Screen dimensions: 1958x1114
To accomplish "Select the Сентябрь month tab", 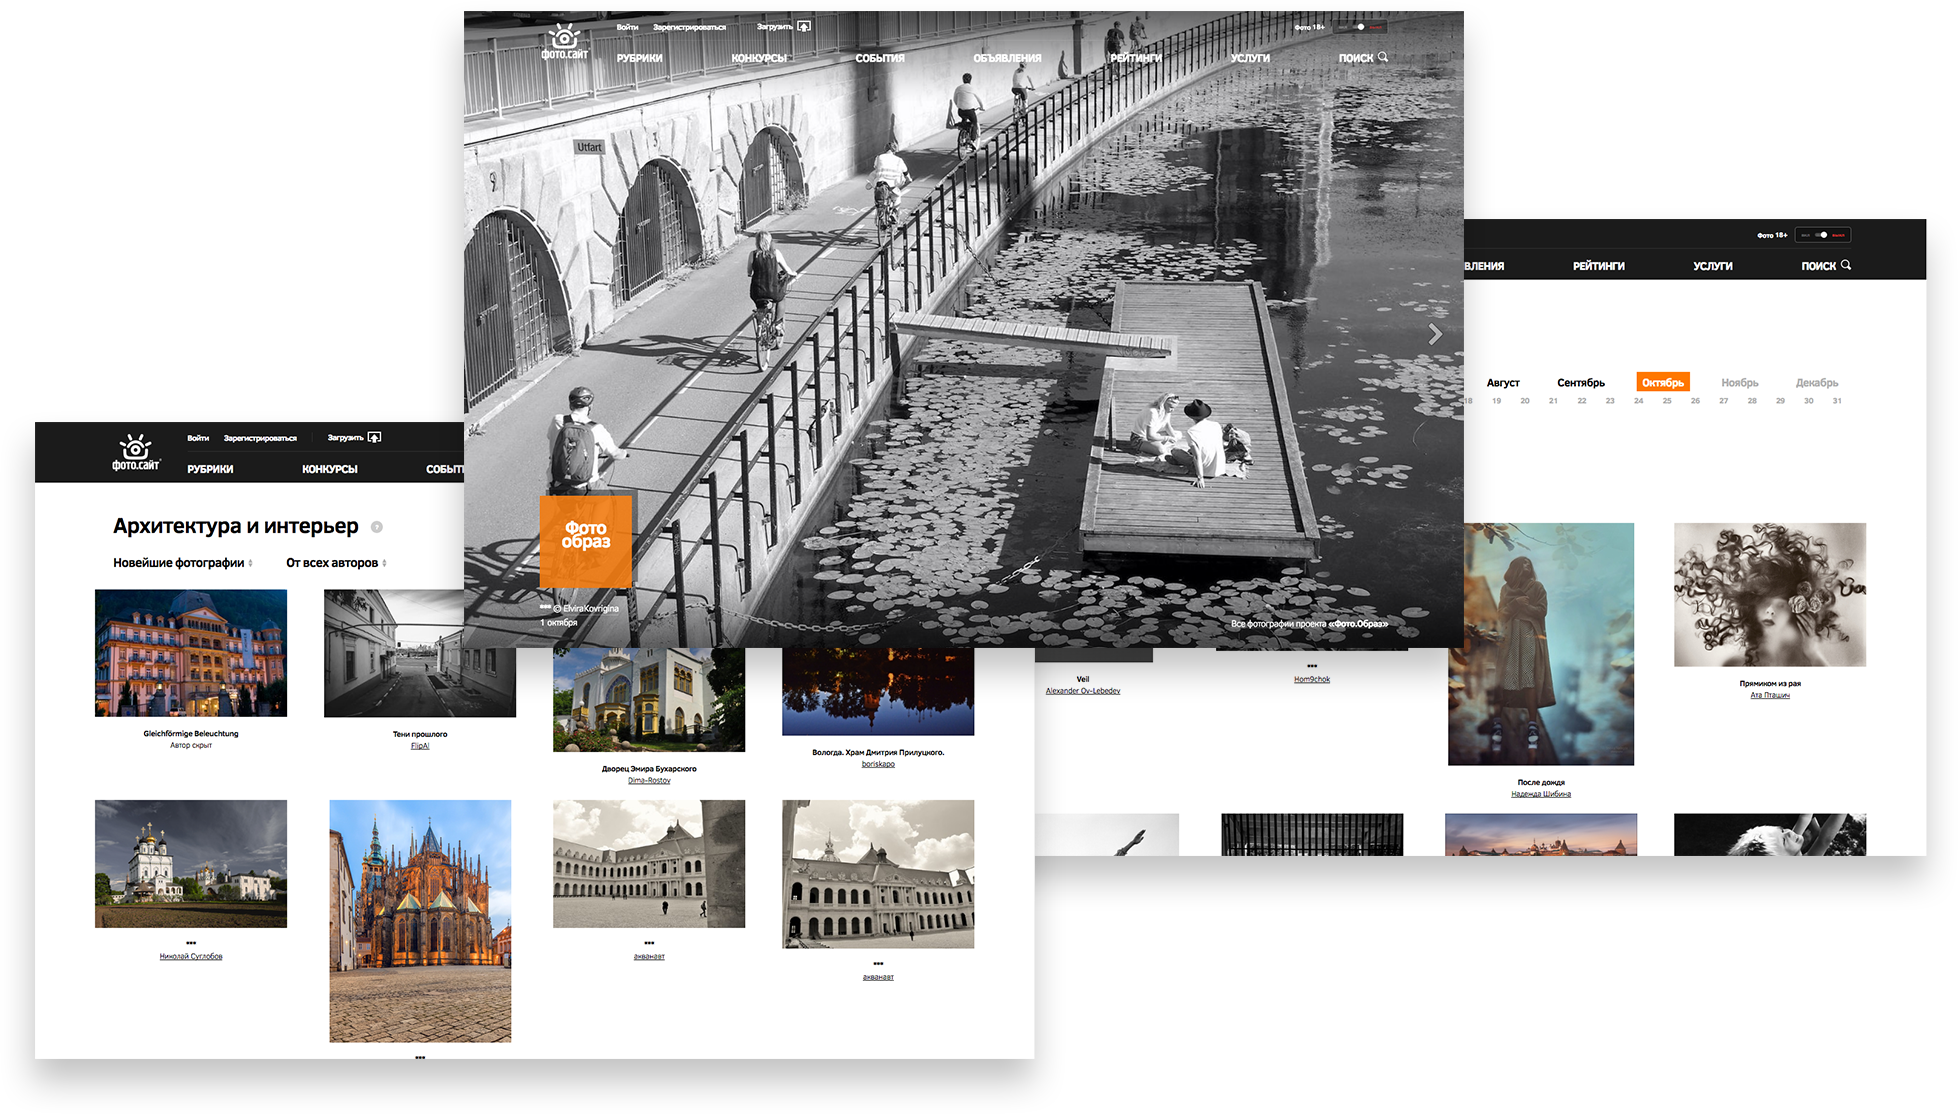I will point(1581,383).
